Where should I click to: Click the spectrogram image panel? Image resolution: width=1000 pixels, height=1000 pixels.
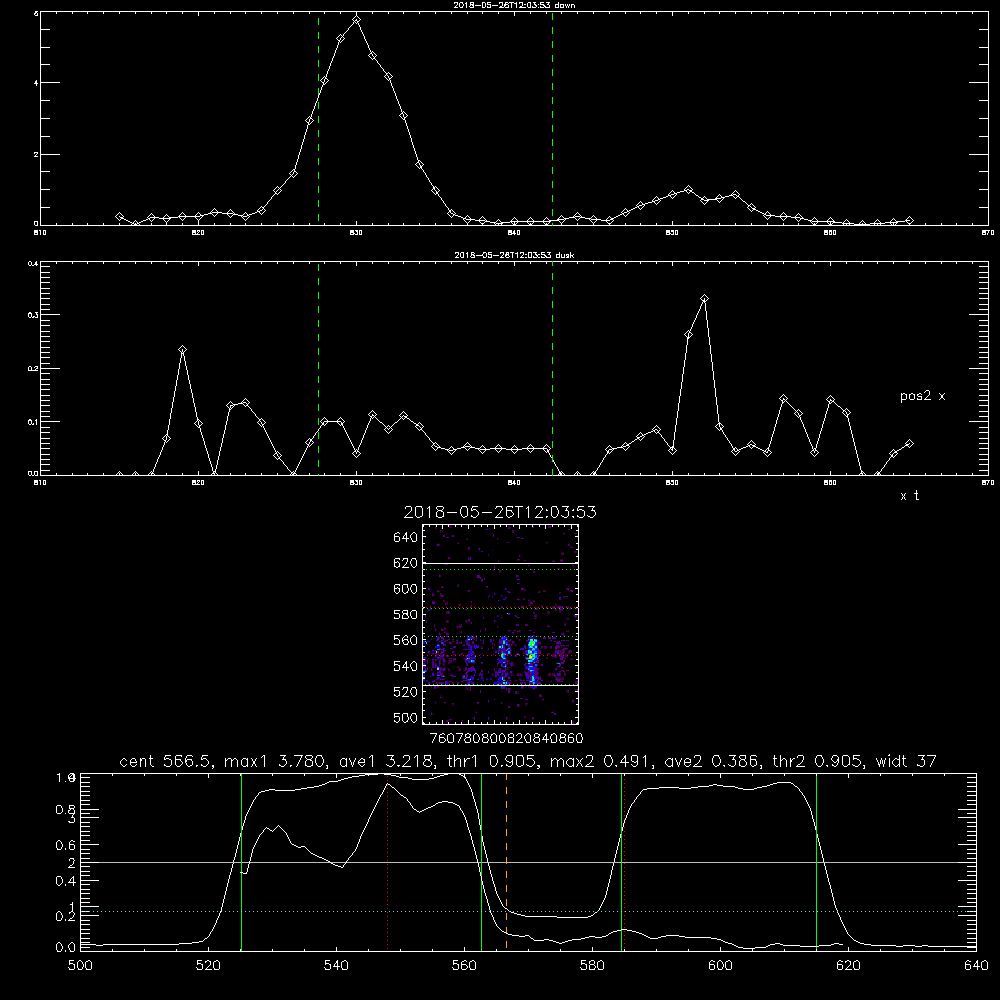pyautogui.click(x=500, y=624)
